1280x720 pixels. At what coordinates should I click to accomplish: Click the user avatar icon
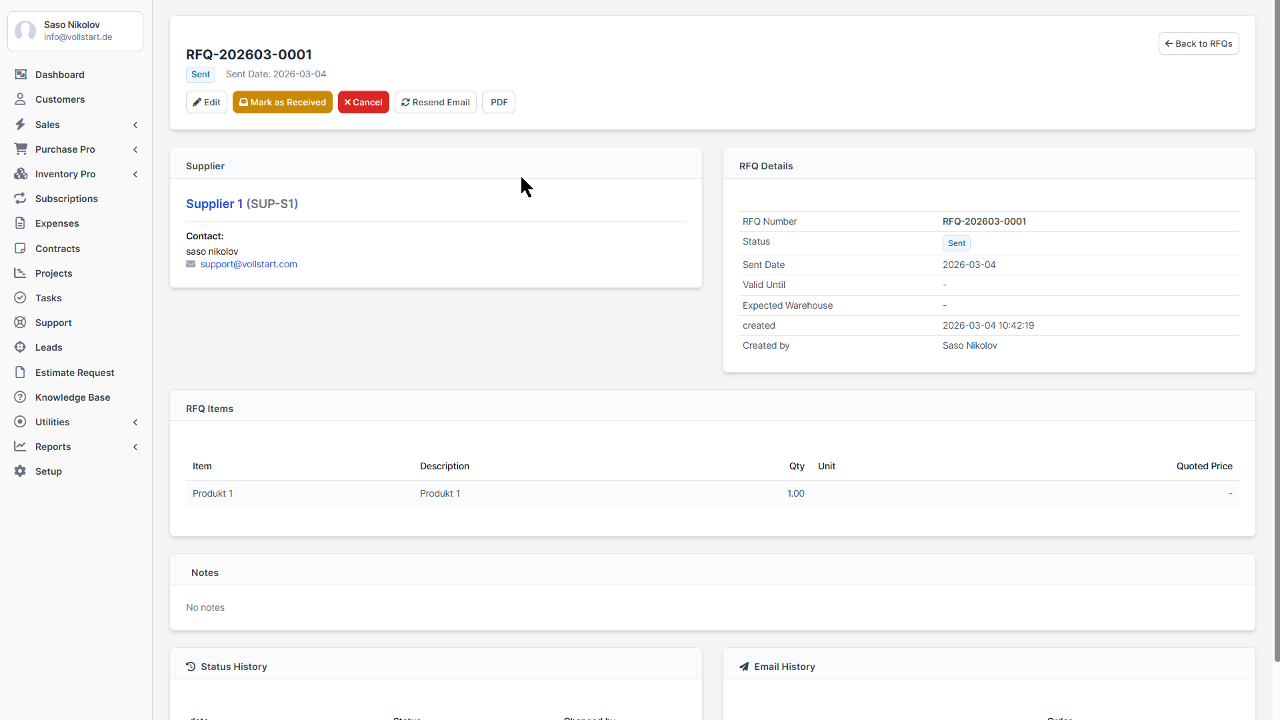coord(25,31)
